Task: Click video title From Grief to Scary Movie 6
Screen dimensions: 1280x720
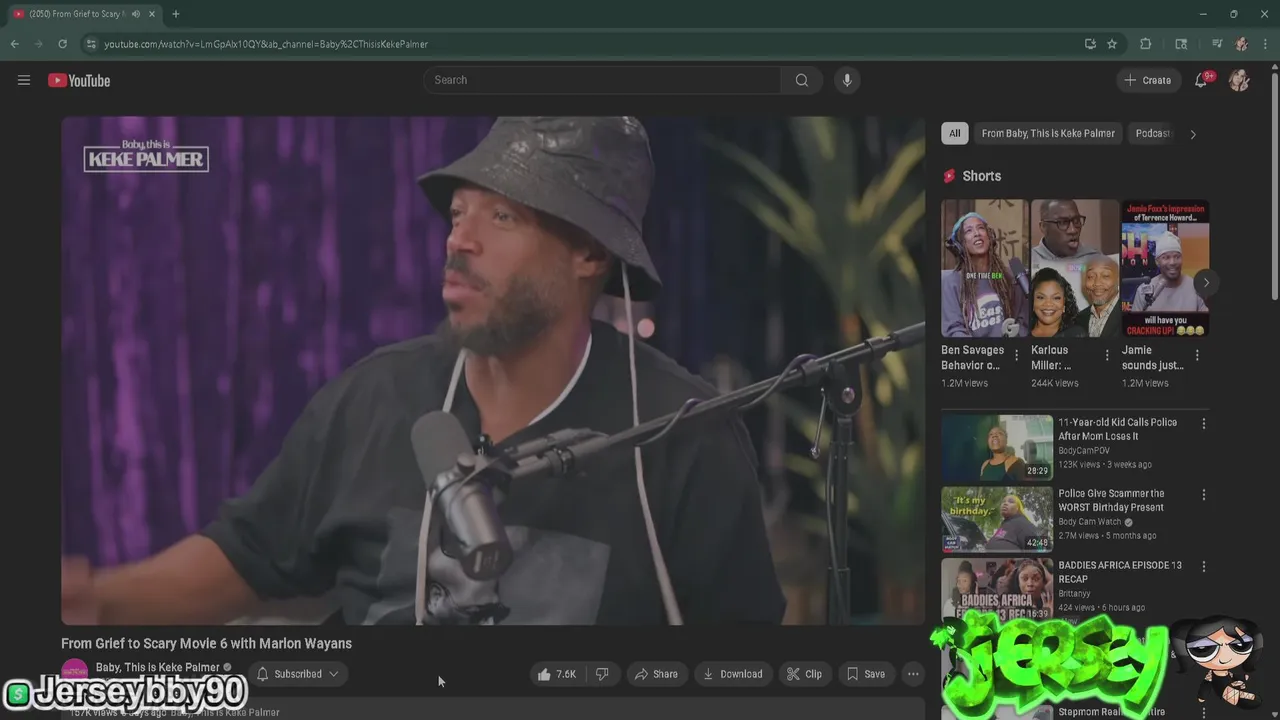Action: pos(206,643)
